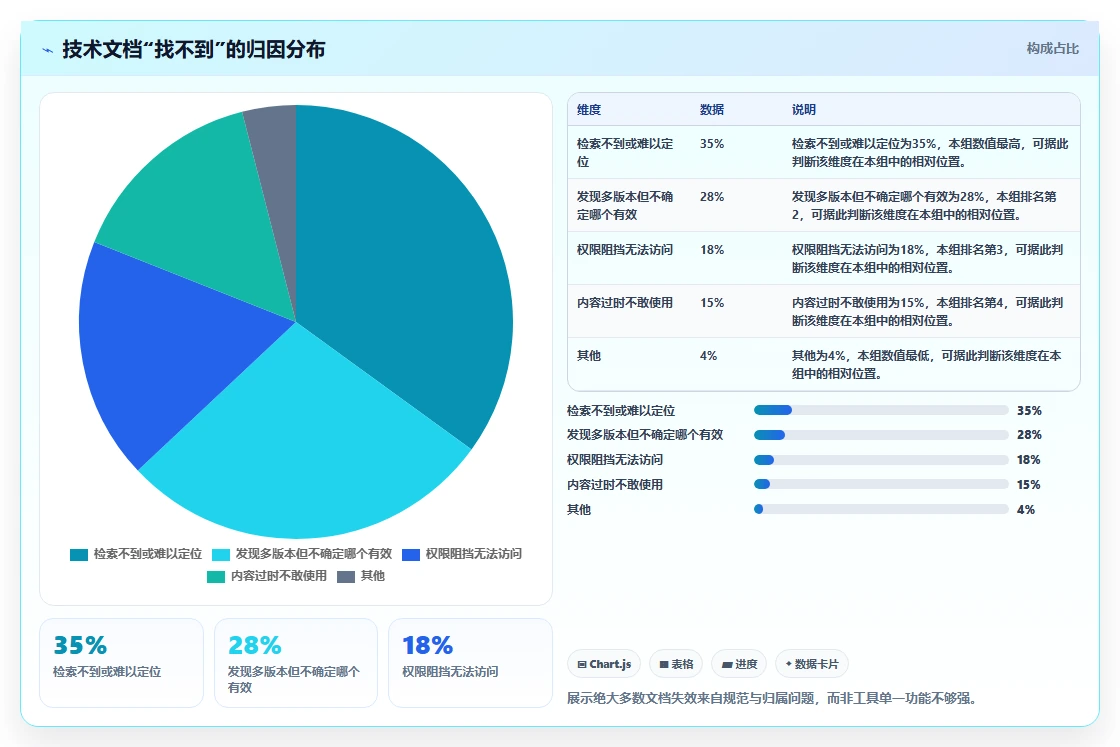Toggle 检索不到或难以定位 legend swatch
Image resolution: width=1120 pixels, height=747 pixels.
[x=79, y=555]
